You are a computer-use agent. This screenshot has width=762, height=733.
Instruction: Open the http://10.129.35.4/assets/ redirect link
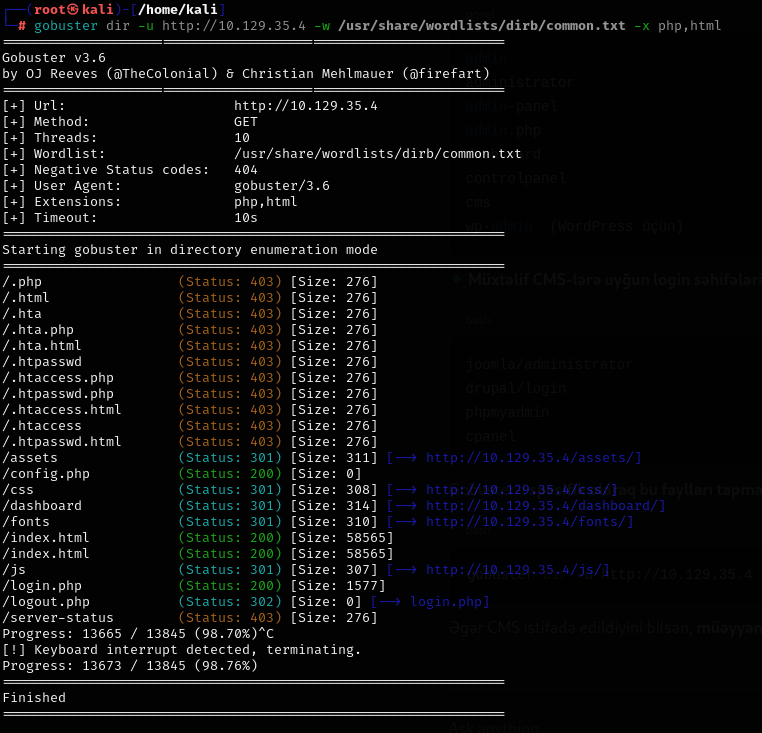(x=533, y=458)
